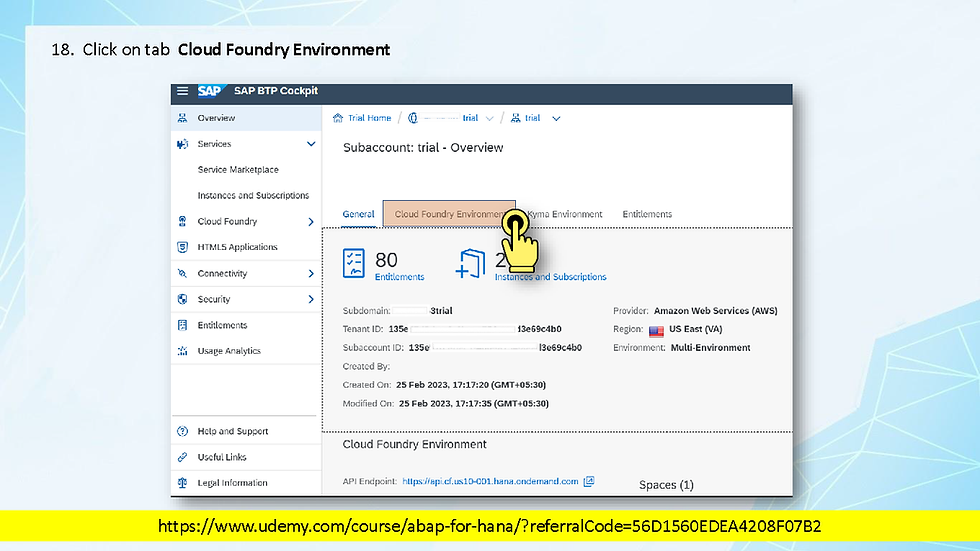Screen dimensions: 980x551
Task: Click the Overview sidebar icon
Action: (182, 118)
